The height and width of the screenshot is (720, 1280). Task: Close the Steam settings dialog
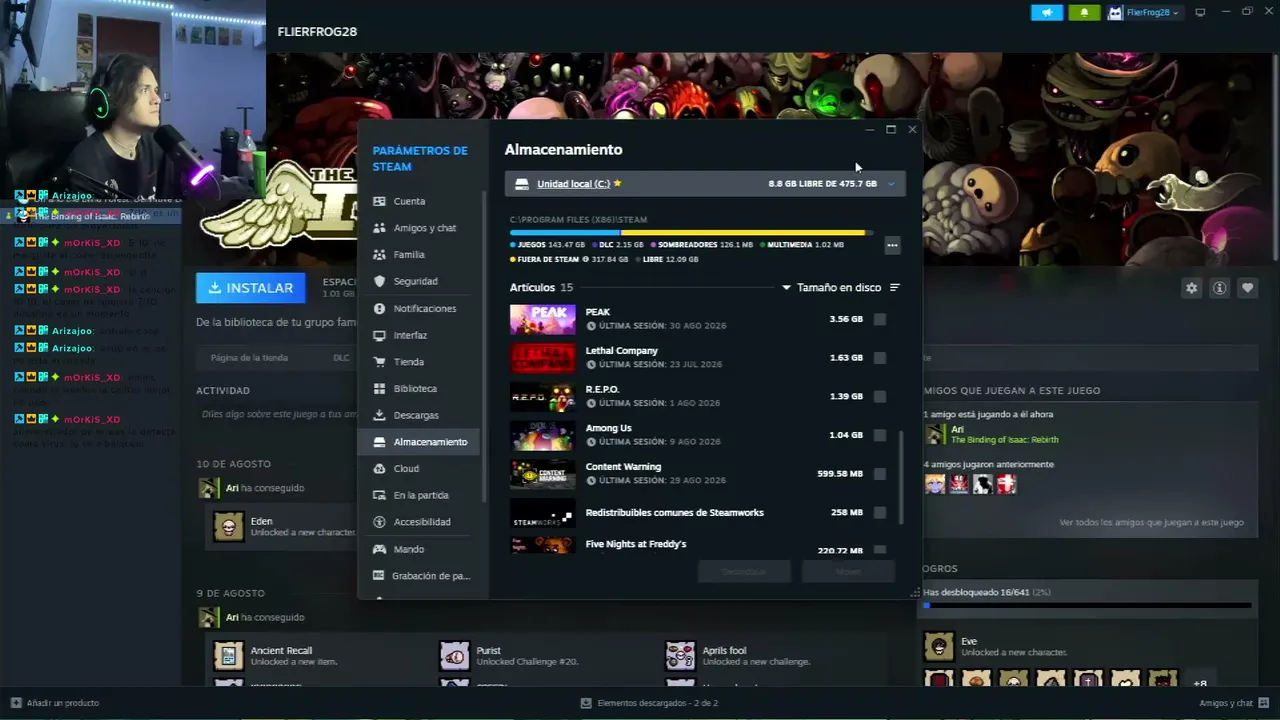pos(912,129)
